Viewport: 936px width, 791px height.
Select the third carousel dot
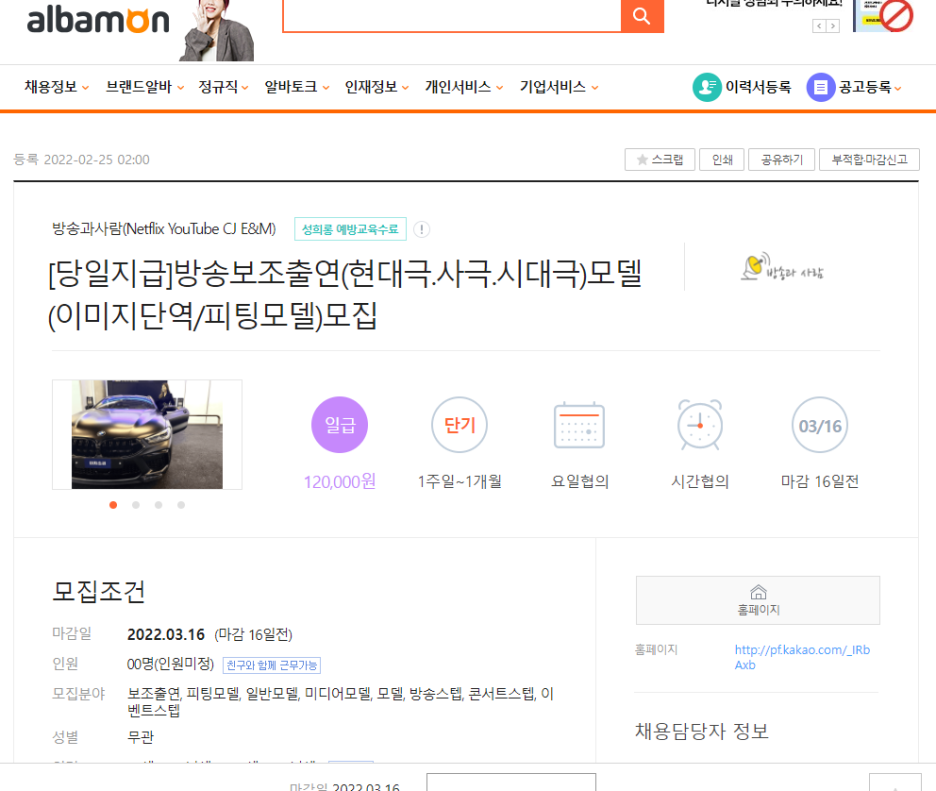pos(159,505)
